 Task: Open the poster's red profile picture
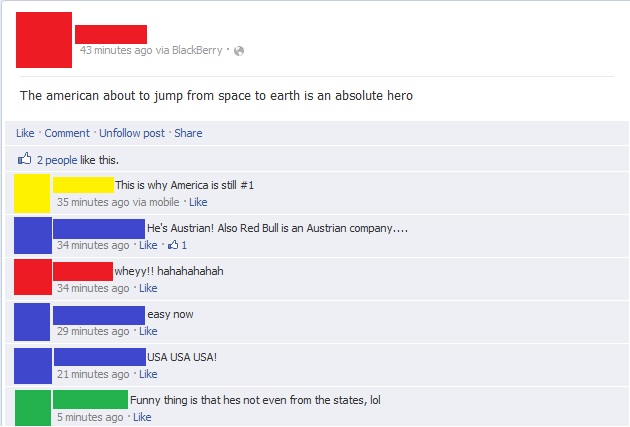tap(44, 40)
